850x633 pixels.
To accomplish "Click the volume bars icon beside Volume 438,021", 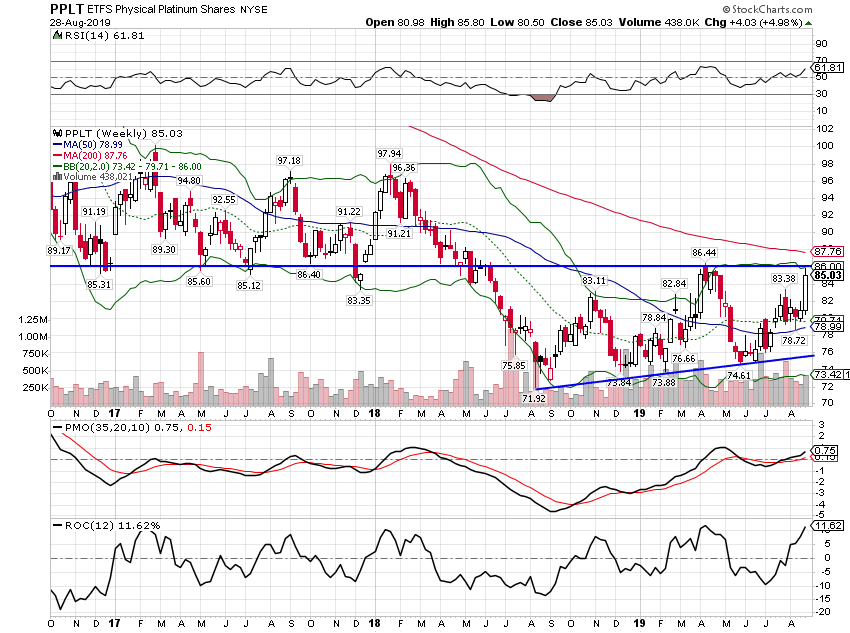I will point(57,177).
